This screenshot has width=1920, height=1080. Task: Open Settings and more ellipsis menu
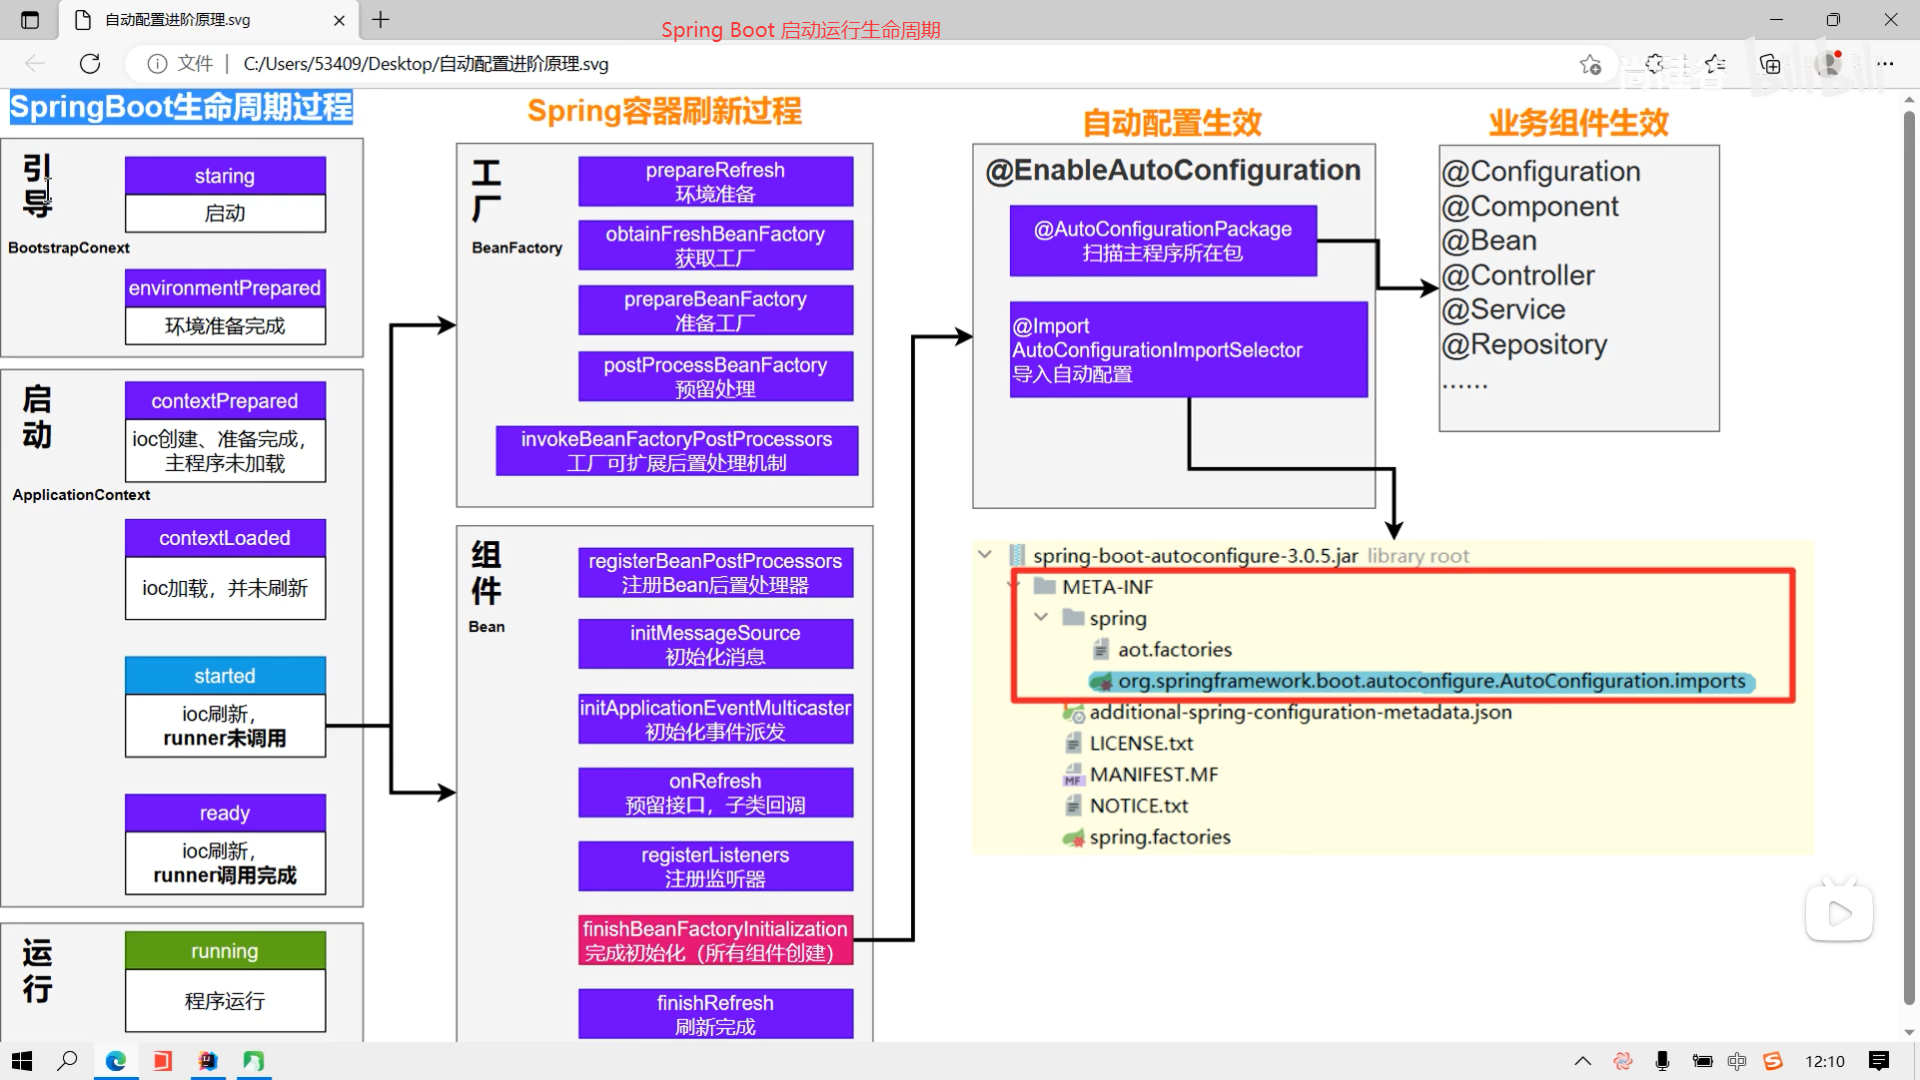click(1885, 64)
